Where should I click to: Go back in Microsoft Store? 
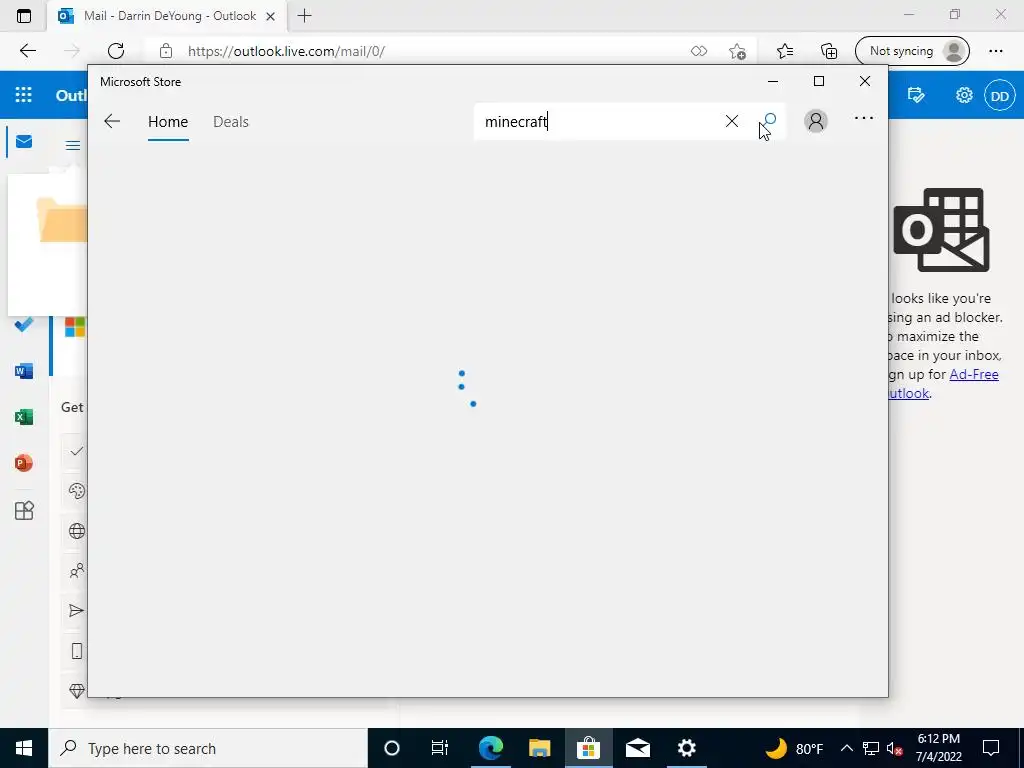[112, 121]
